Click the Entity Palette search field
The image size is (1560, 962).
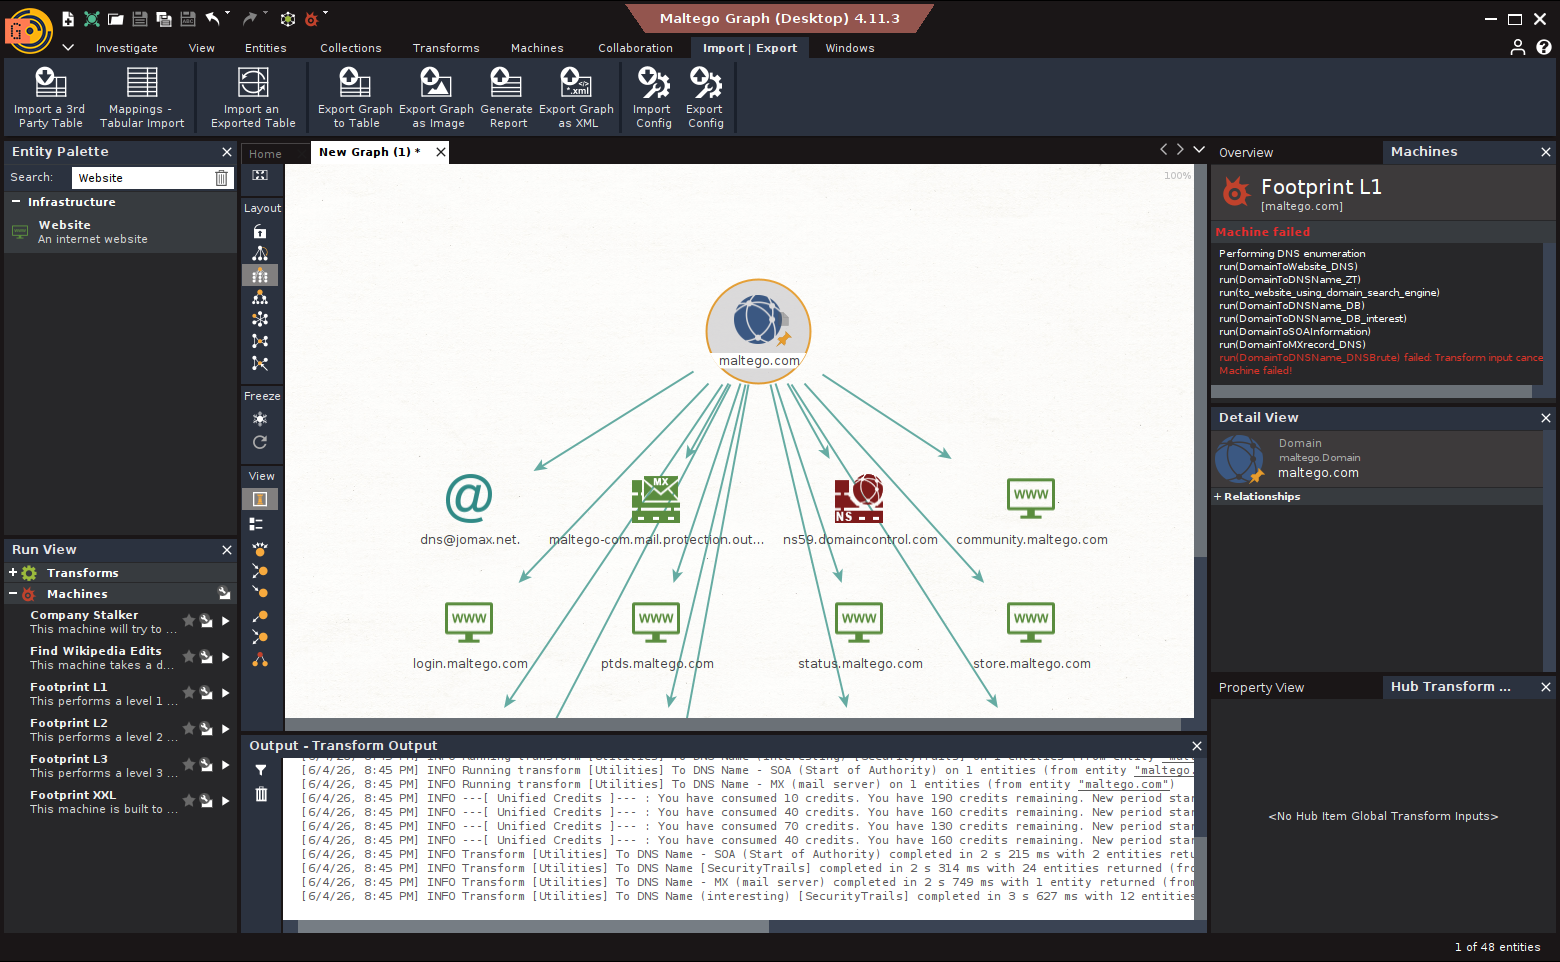(141, 178)
